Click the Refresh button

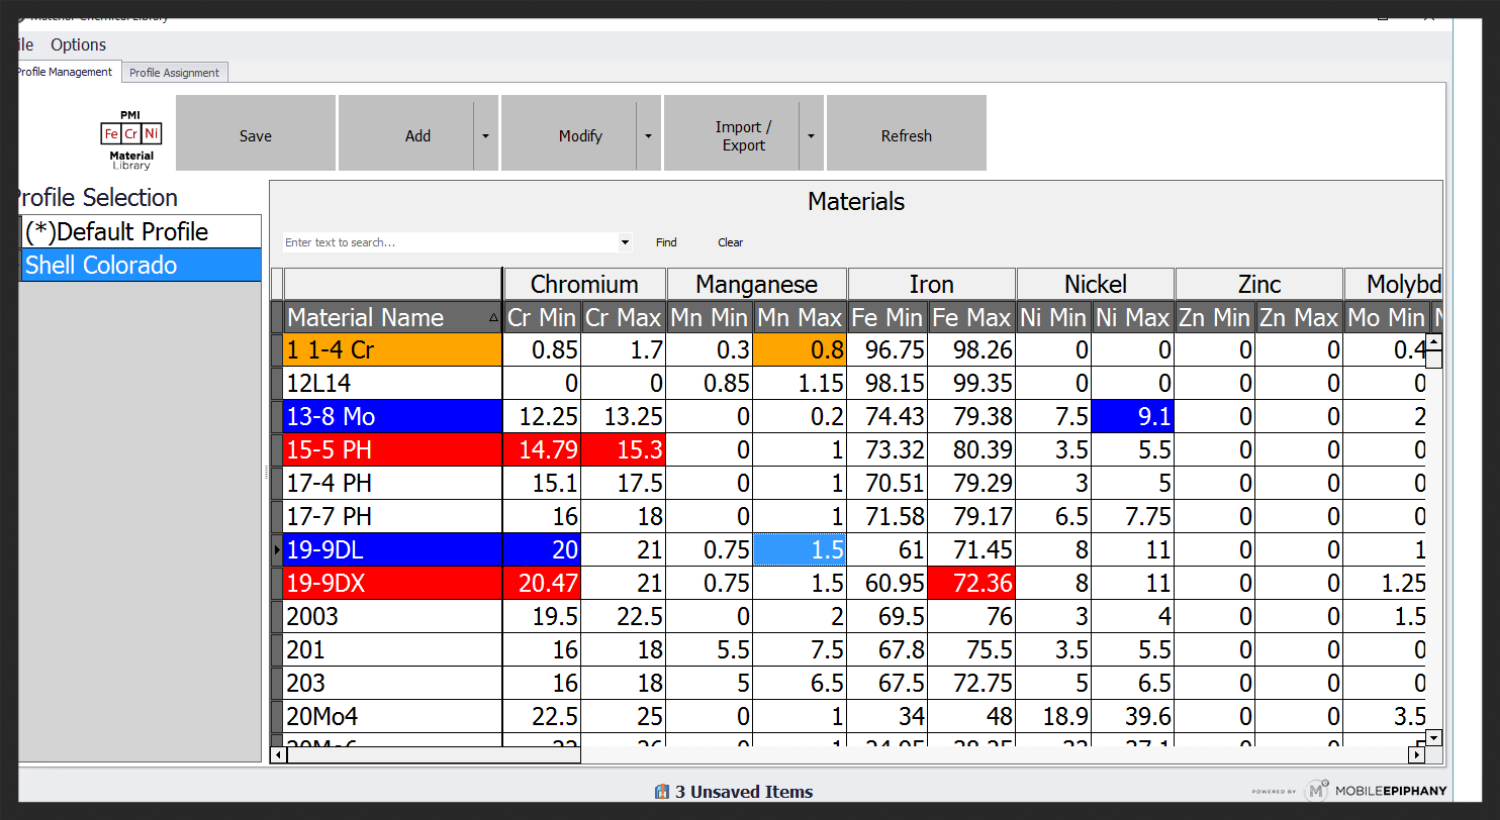906,135
